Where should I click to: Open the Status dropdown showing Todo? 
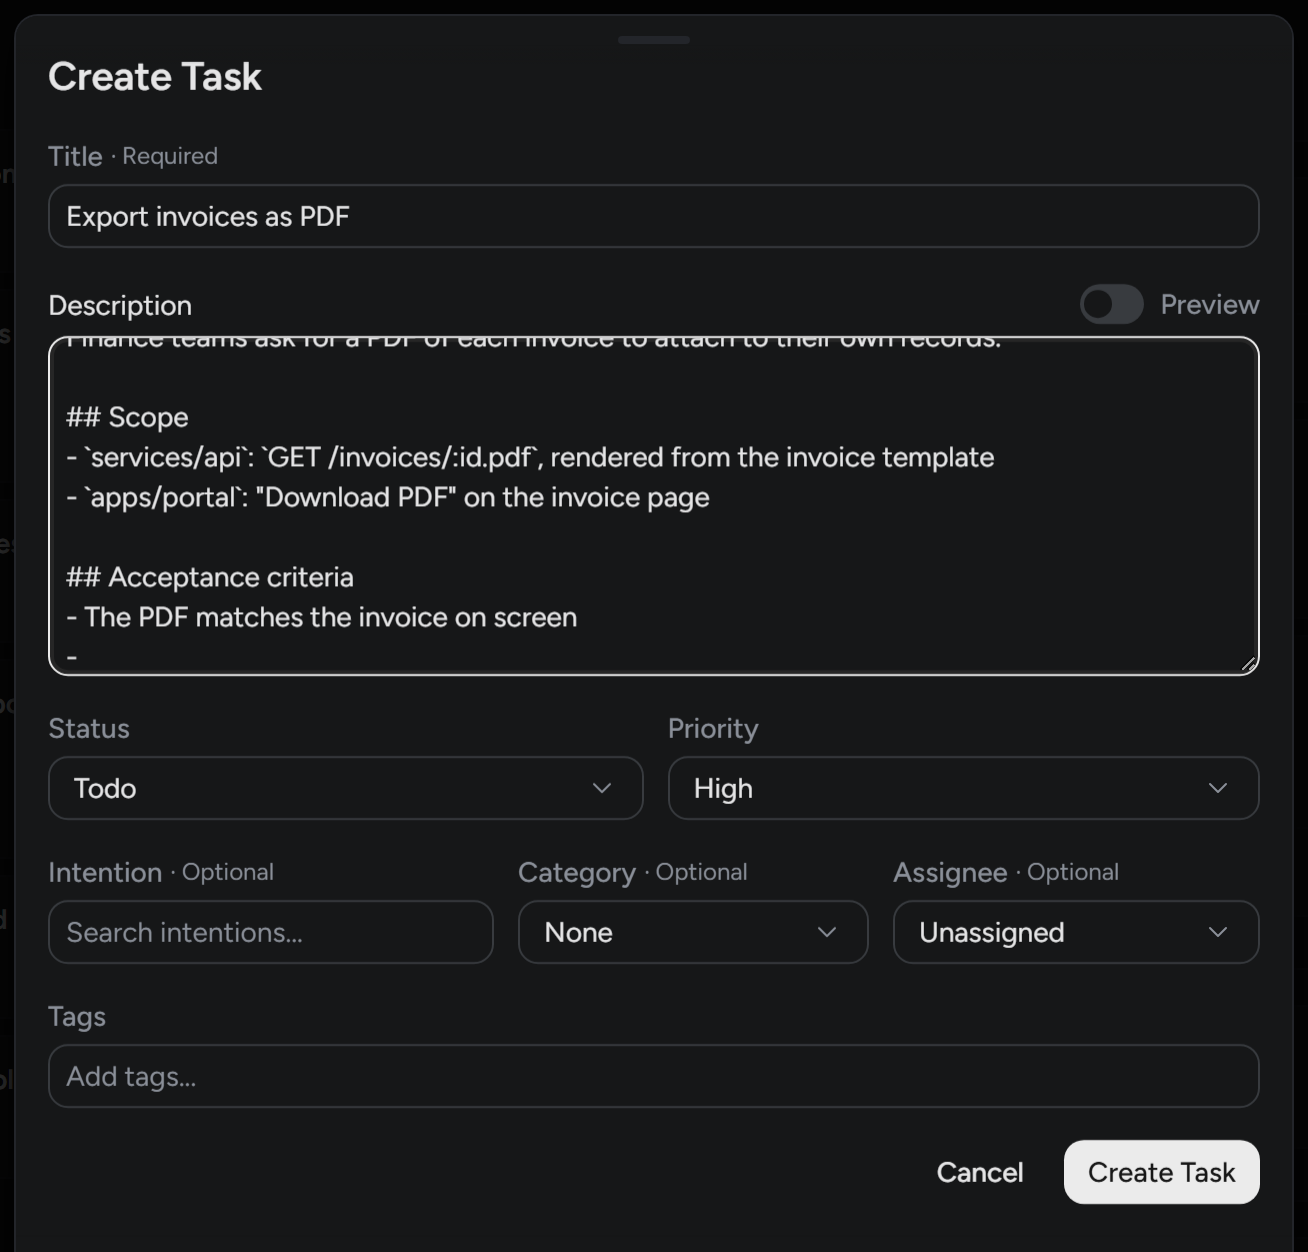click(345, 788)
